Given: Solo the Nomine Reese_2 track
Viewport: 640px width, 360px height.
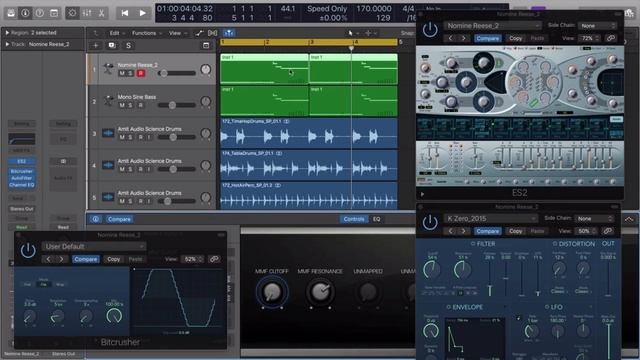Looking at the screenshot, I should pos(131,73).
